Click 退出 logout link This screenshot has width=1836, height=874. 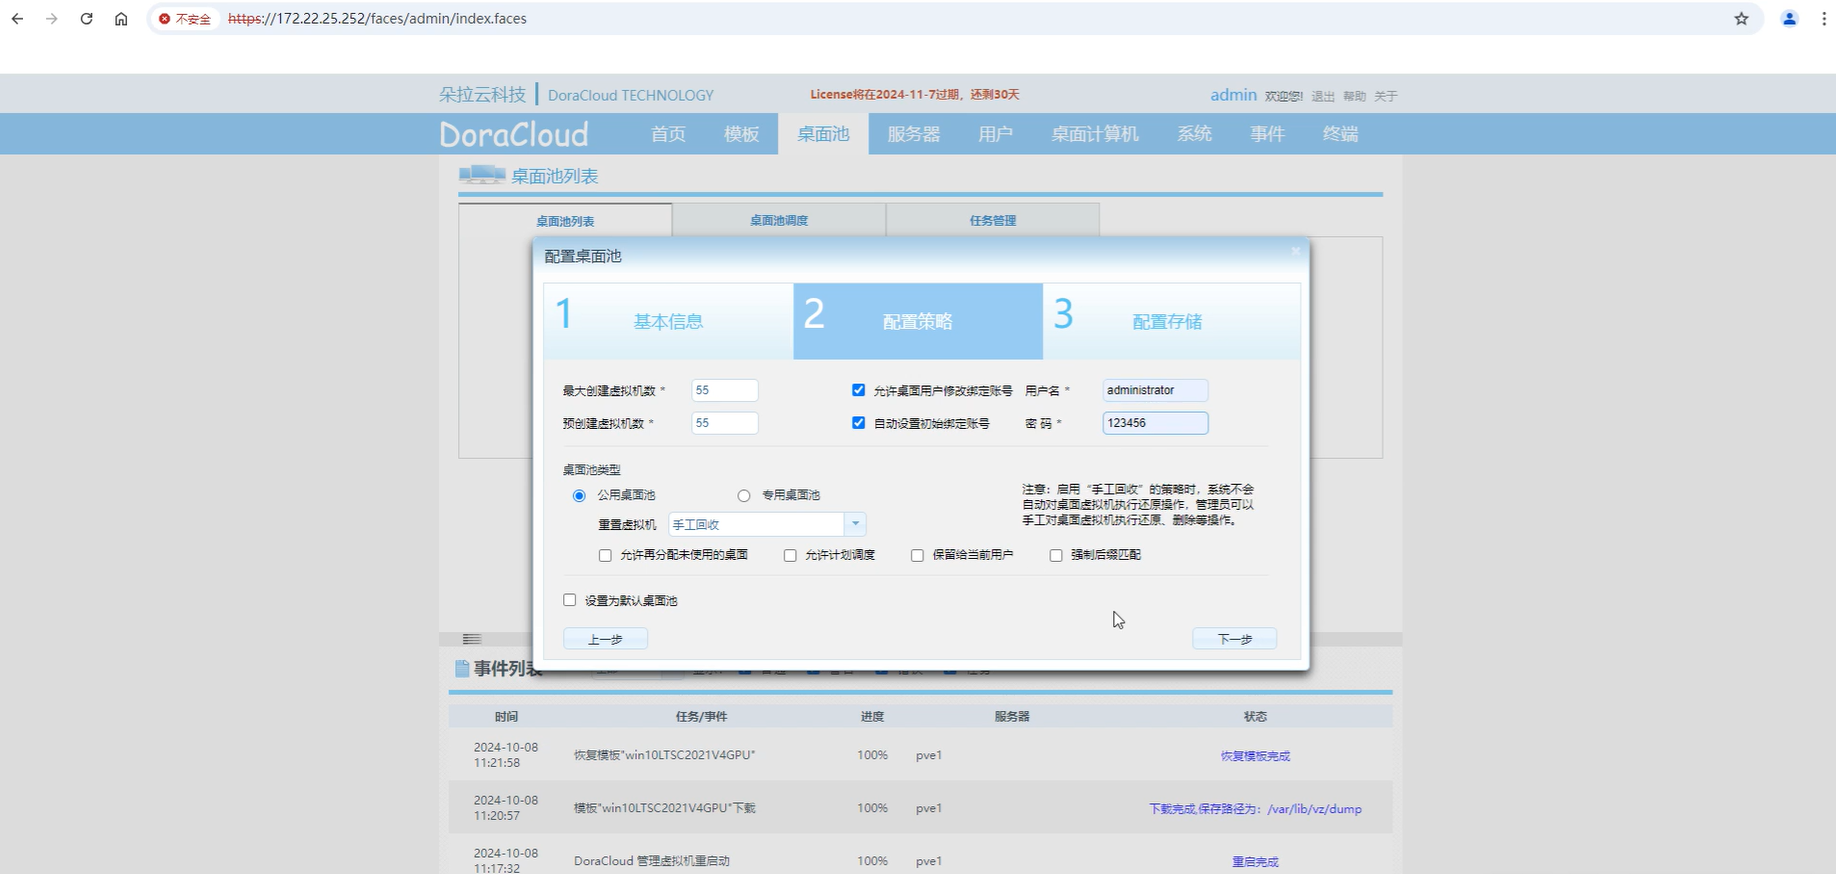[x=1323, y=96]
